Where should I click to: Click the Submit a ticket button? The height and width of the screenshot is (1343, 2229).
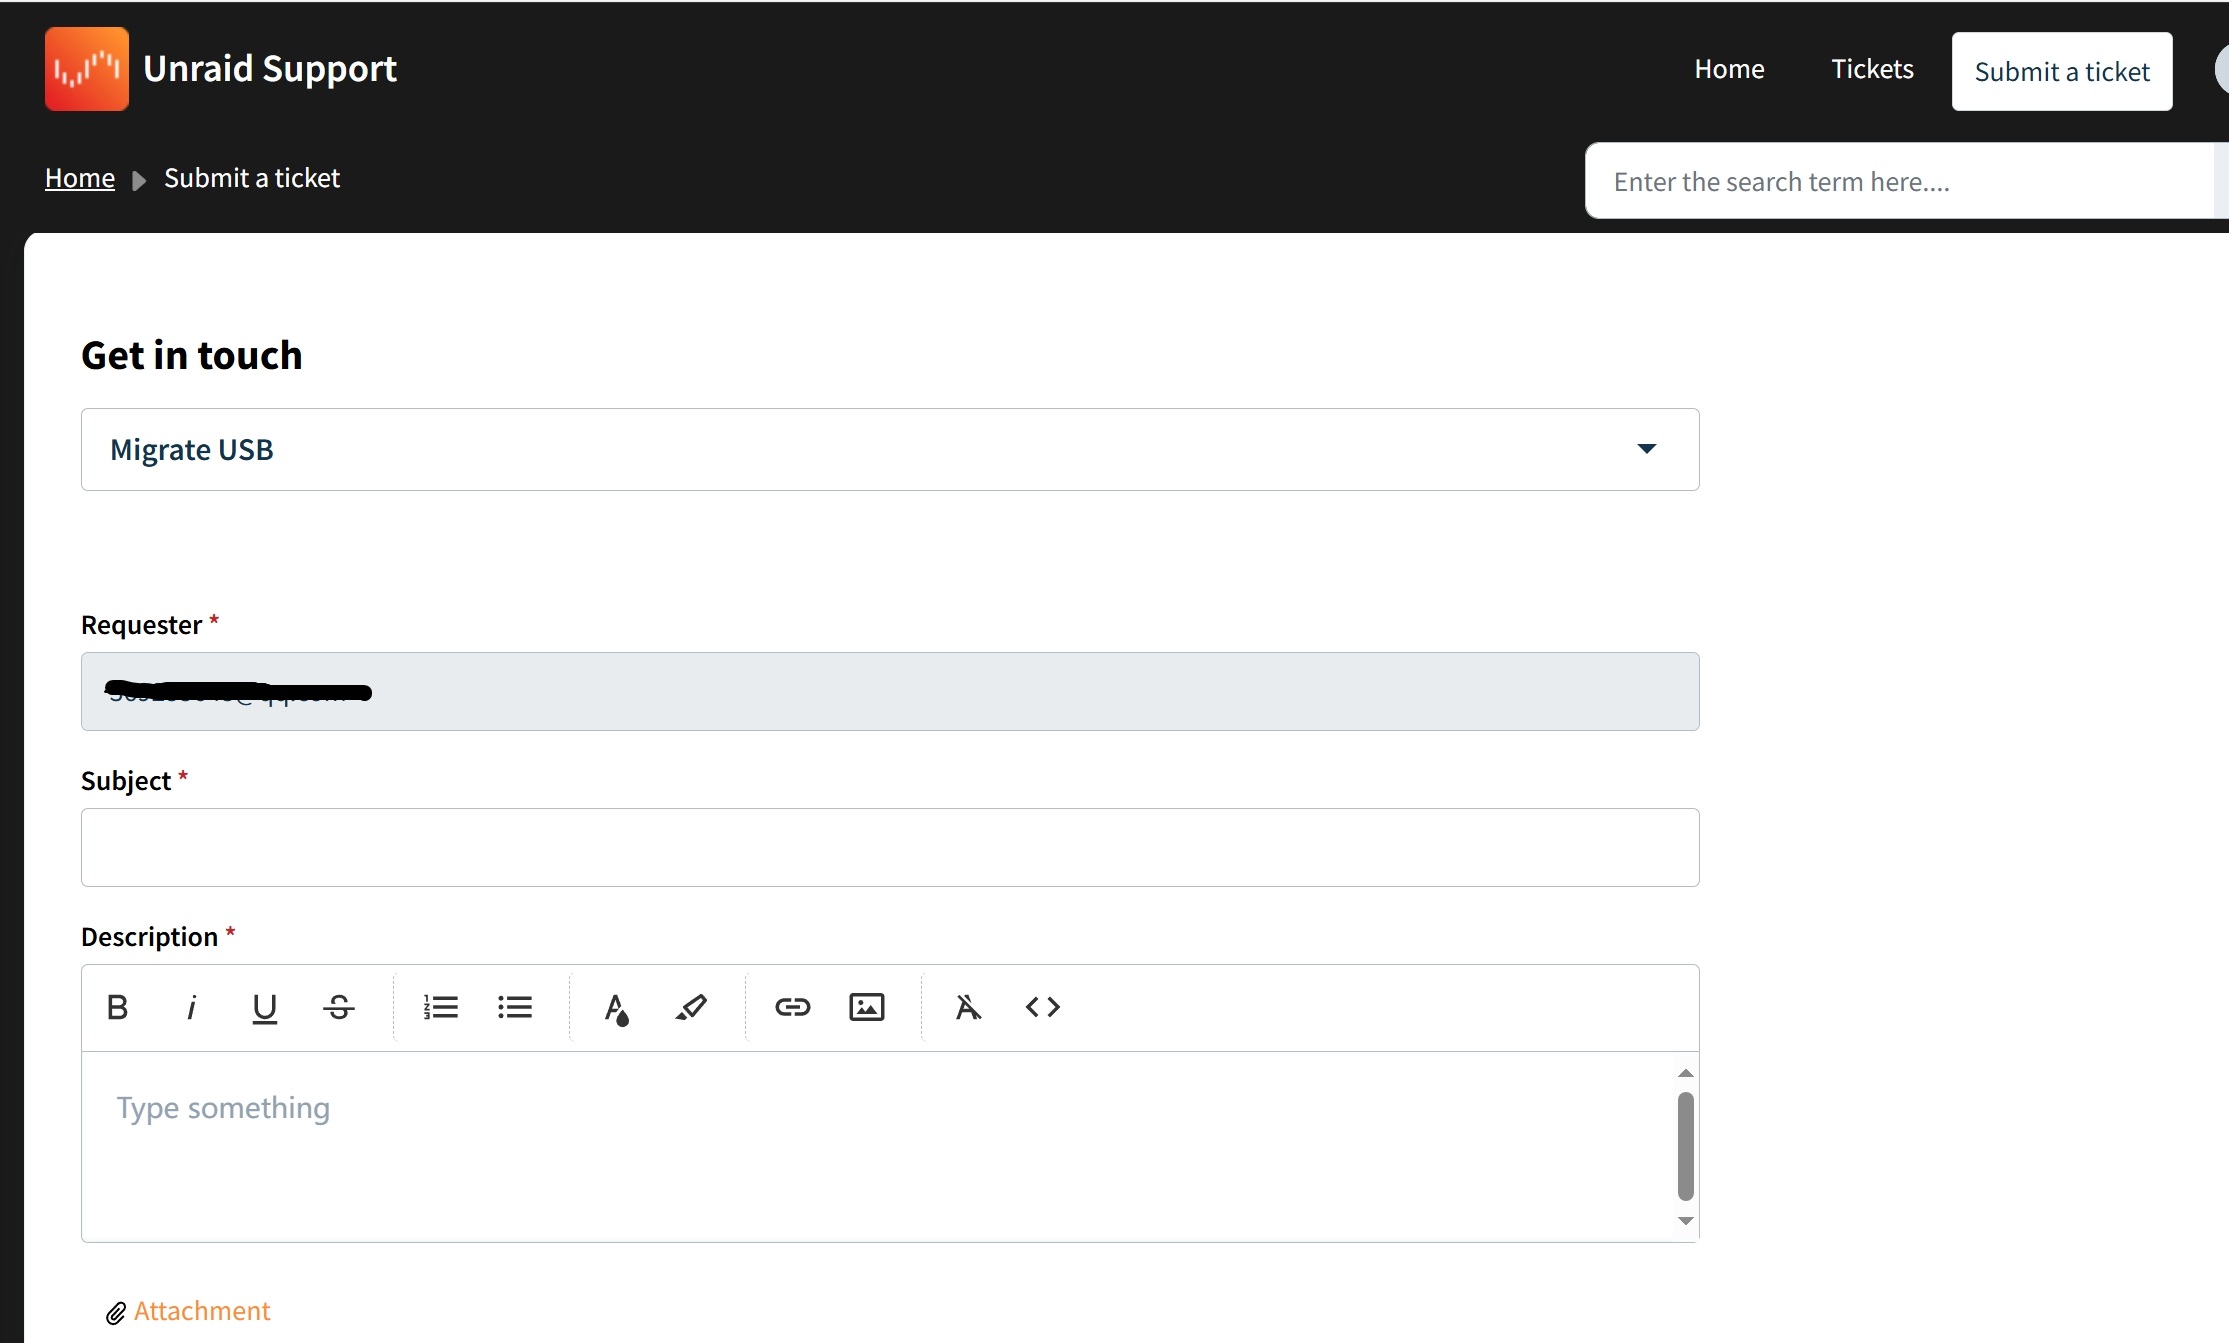(x=2062, y=71)
